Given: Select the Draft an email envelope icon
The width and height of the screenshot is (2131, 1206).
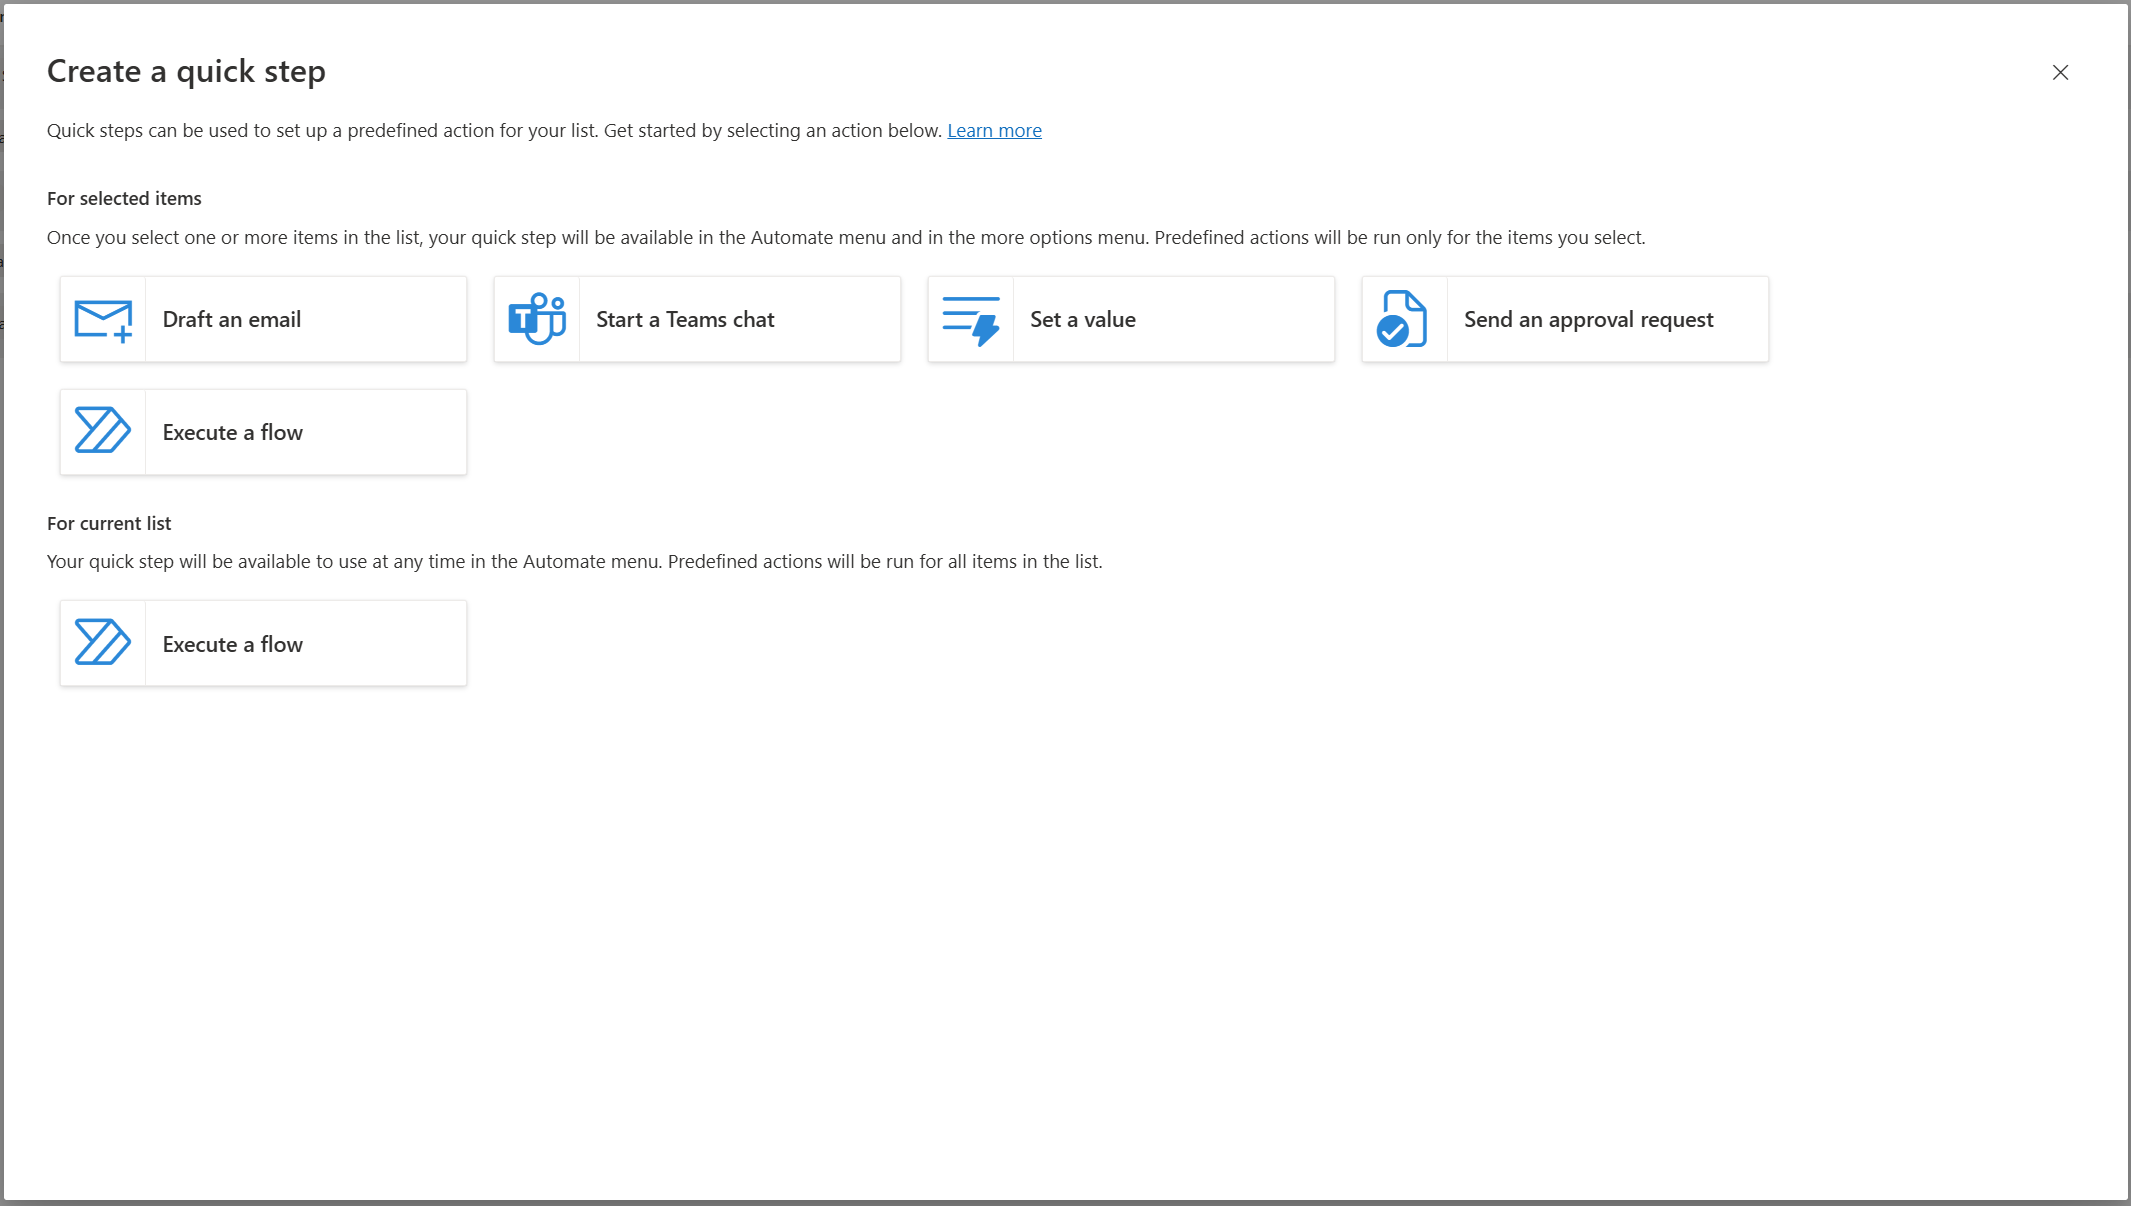Looking at the screenshot, I should (102, 319).
